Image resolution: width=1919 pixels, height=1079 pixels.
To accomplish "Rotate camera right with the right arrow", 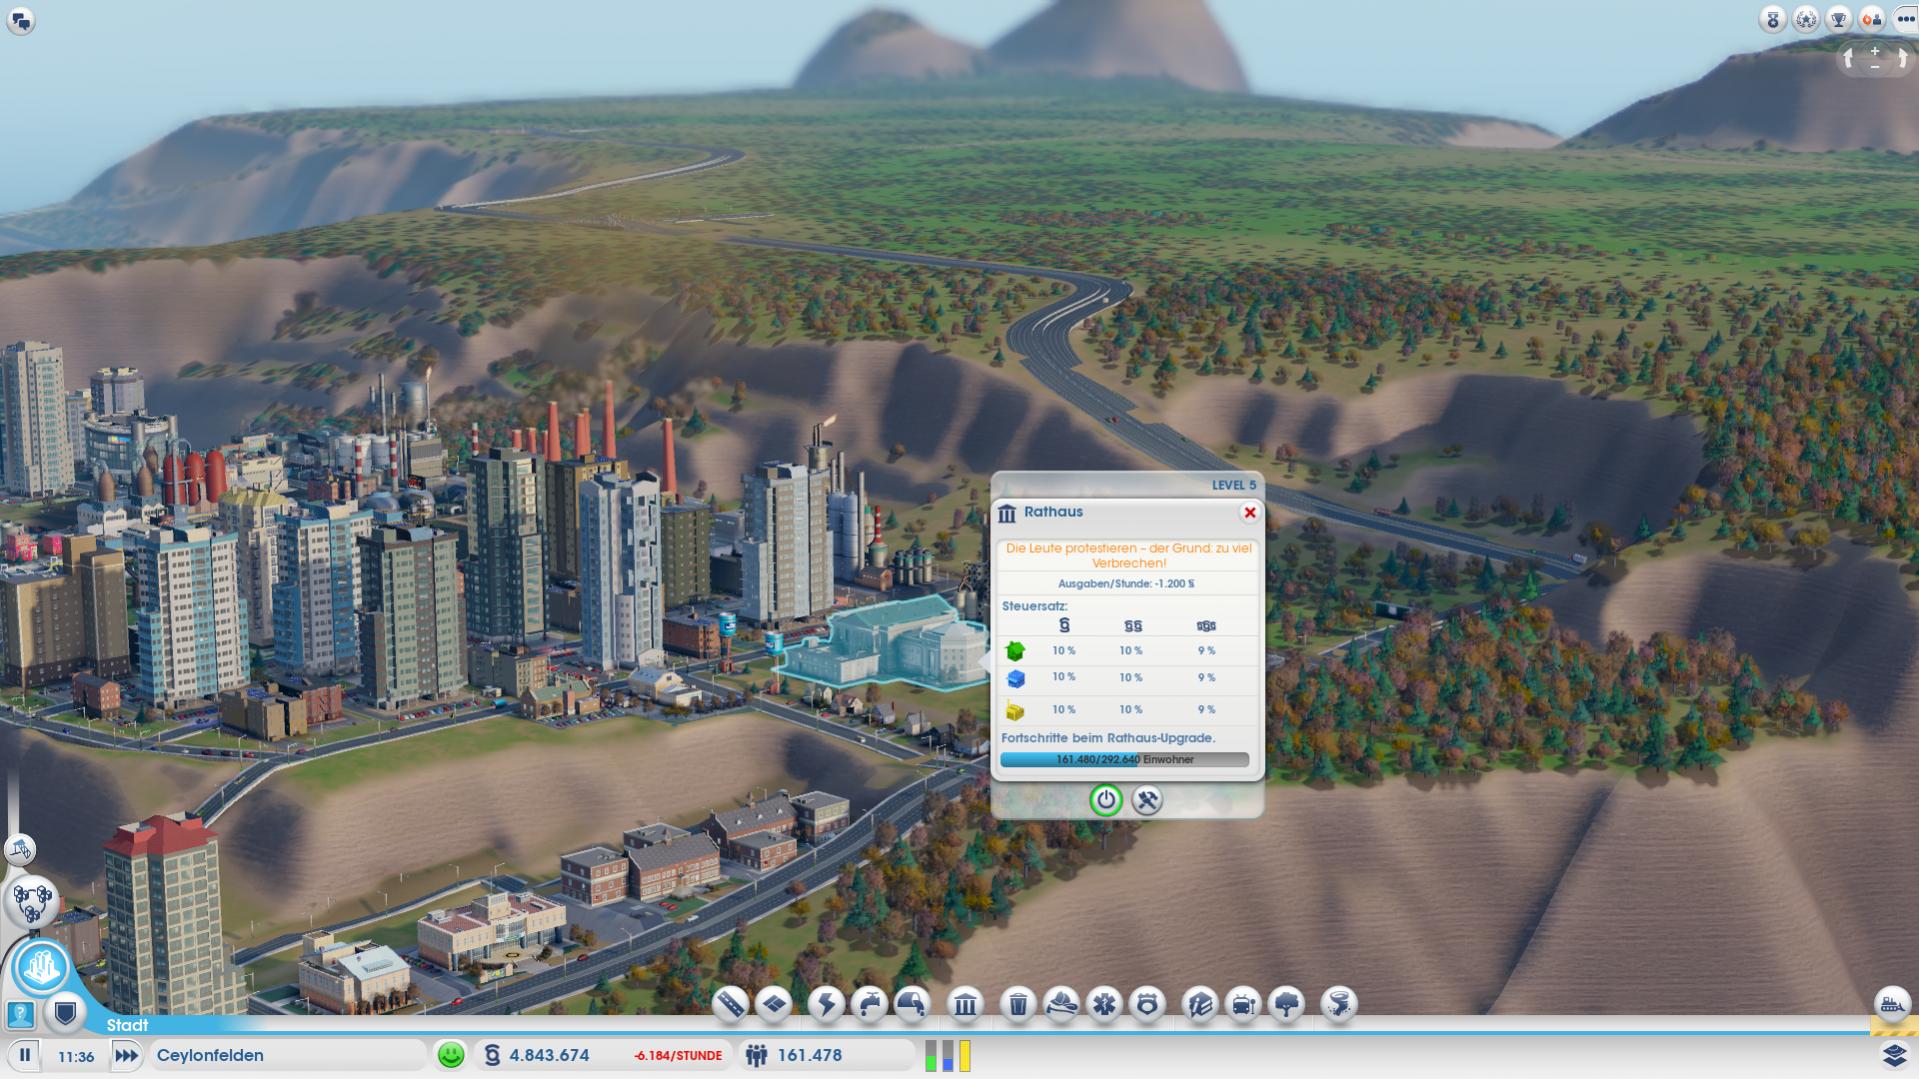I will coord(1901,59).
